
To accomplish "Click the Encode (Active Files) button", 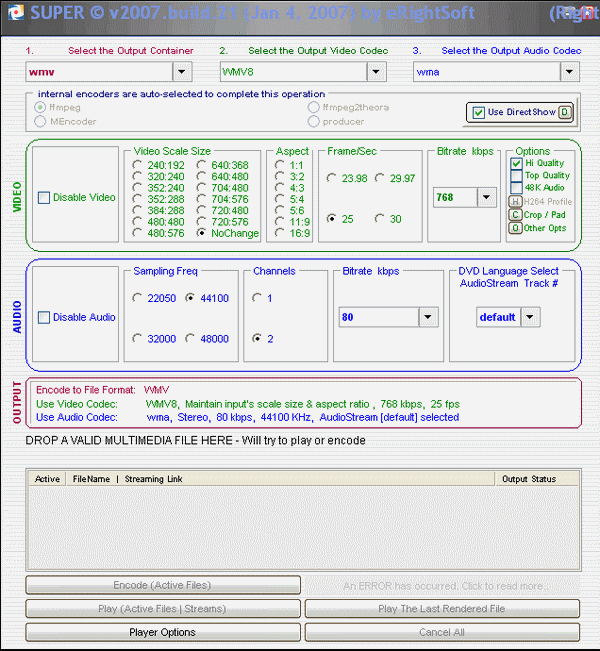I will click(162, 585).
